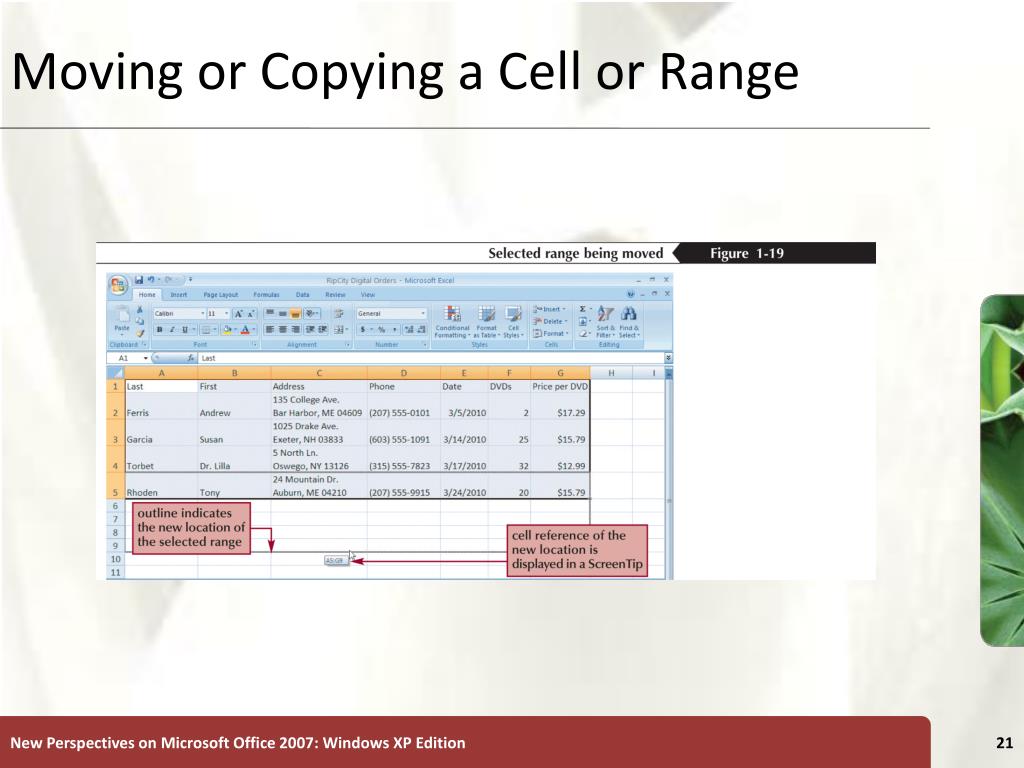1024x768 pixels.
Task: Activate the Format Painter brush
Action: 139,333
